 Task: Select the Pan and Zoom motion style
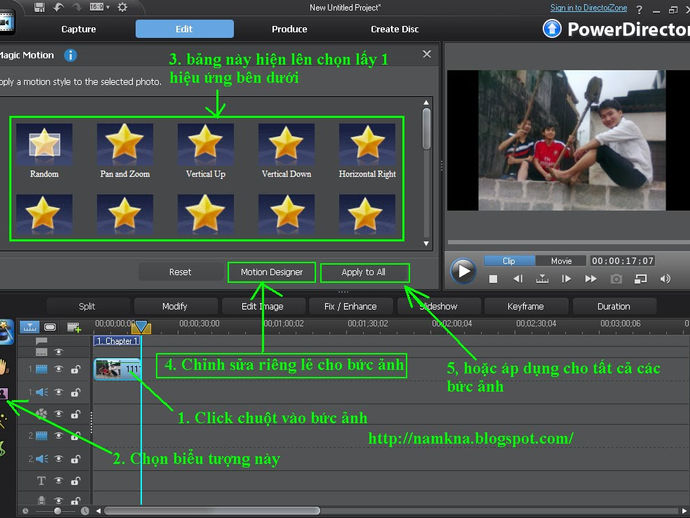coord(125,151)
